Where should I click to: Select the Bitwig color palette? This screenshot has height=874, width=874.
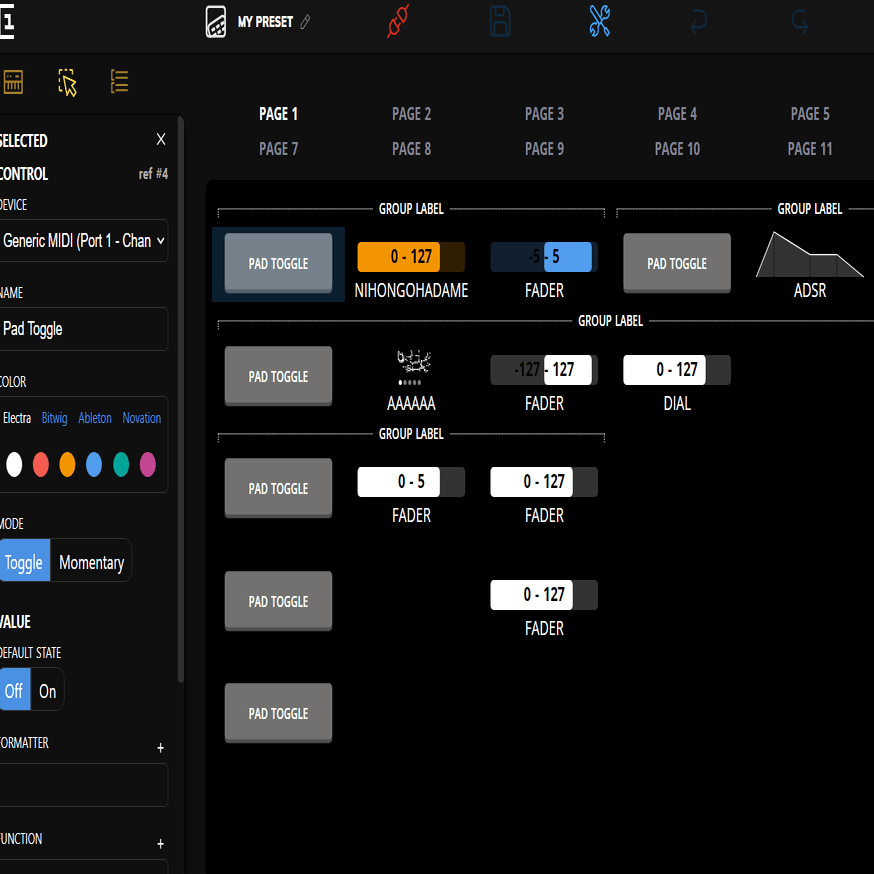[x=54, y=418]
